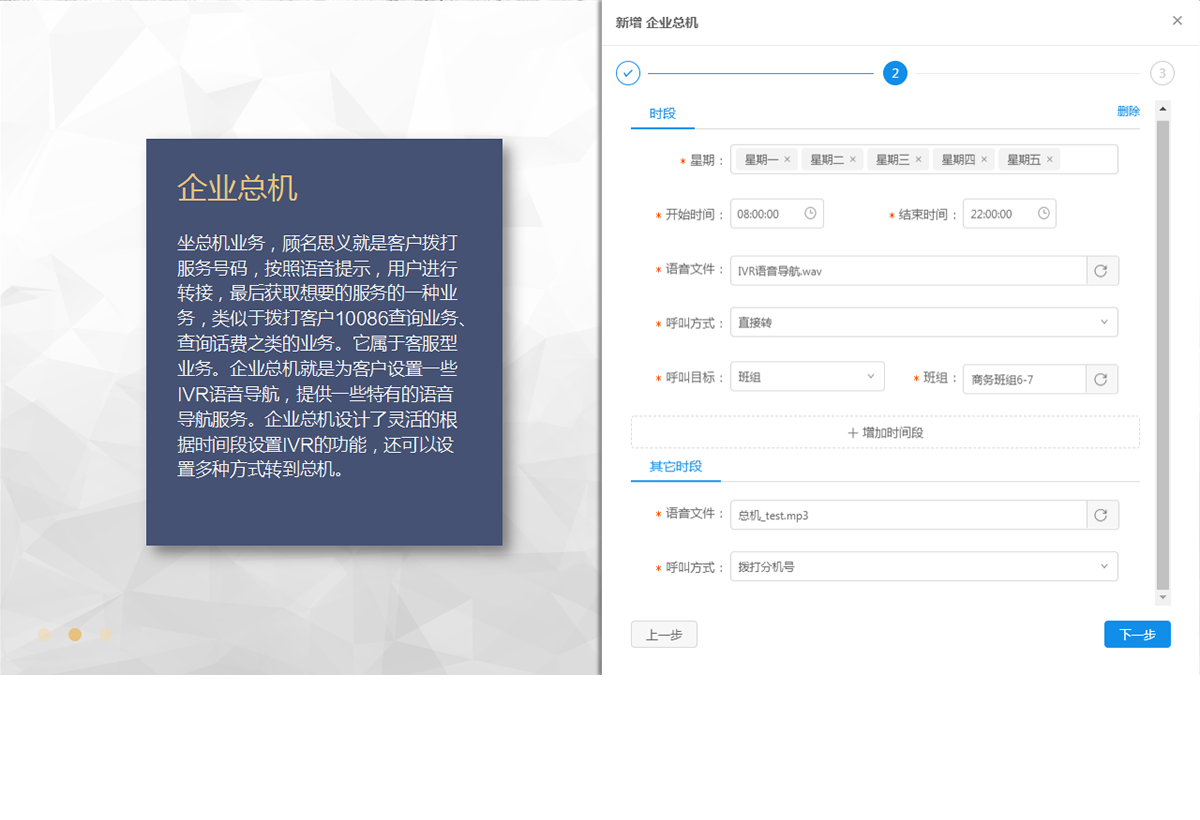Screen dimensions: 1200x820
Task: Click the dialog's vertical scrollbar
Action: pos(1163,350)
